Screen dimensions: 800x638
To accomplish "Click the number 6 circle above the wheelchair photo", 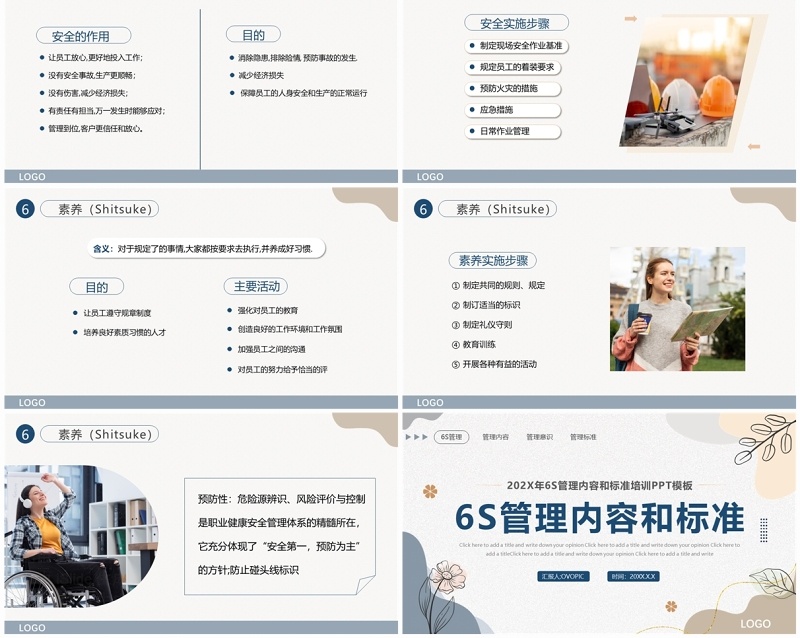I will pyautogui.click(x=25, y=434).
